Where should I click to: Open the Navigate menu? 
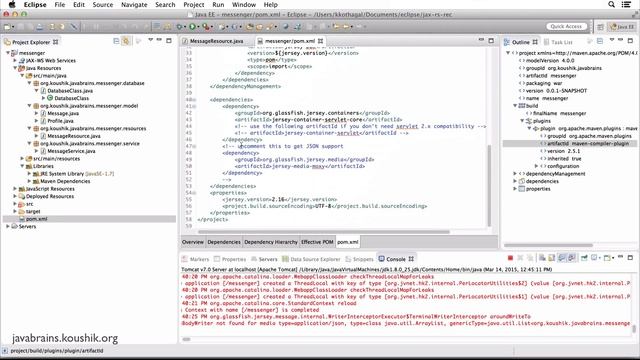[134, 4]
